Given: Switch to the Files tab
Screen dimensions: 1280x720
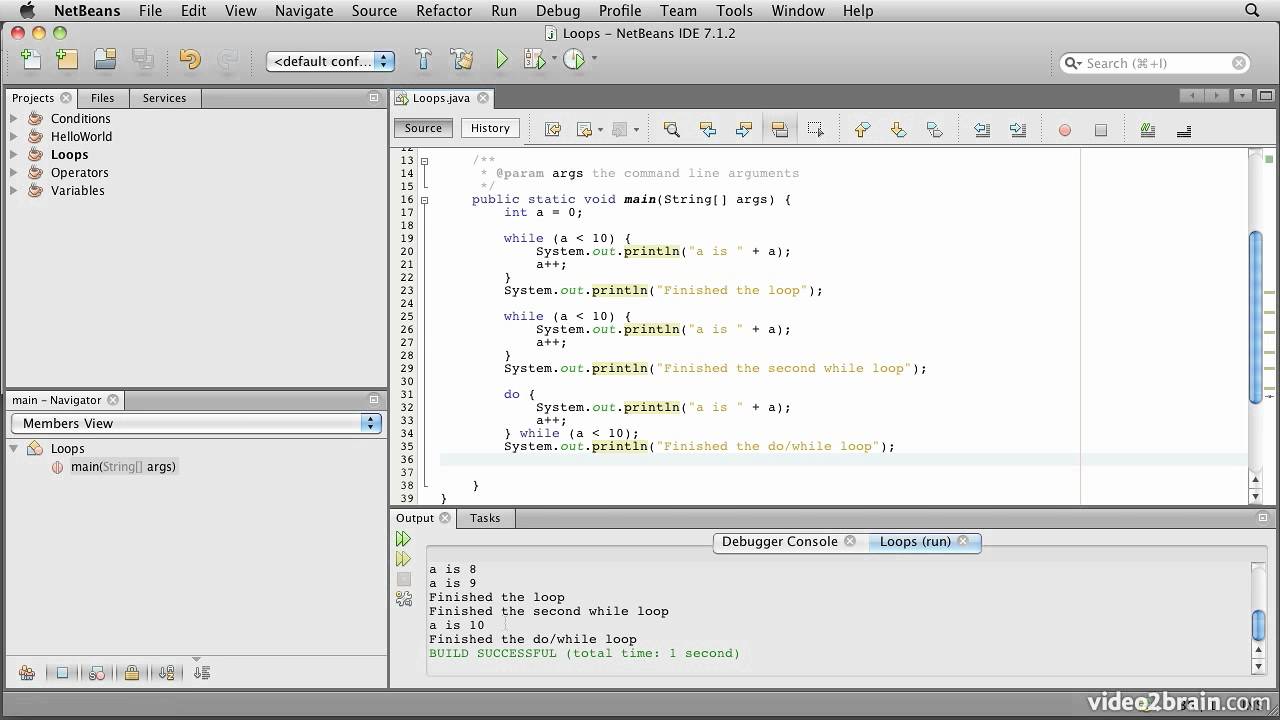Looking at the screenshot, I should tap(102, 98).
